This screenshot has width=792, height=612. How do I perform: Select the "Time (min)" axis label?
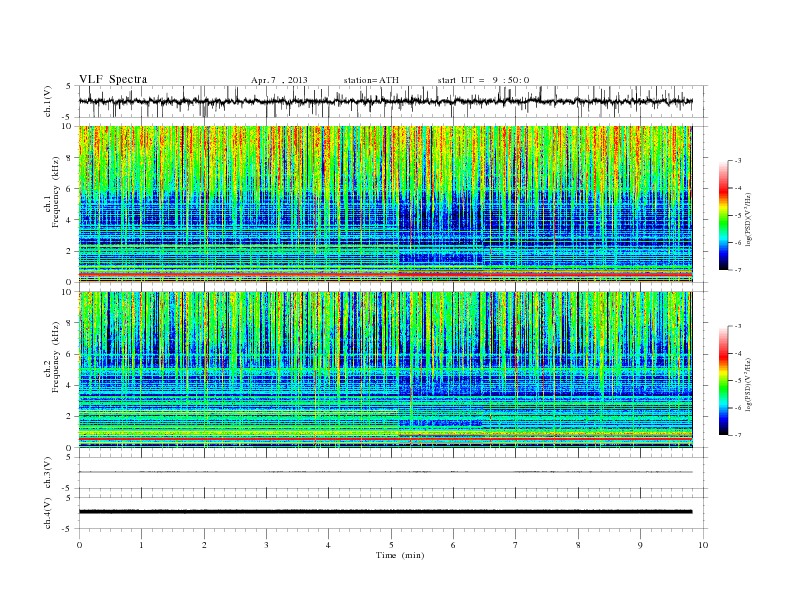click(x=400, y=555)
